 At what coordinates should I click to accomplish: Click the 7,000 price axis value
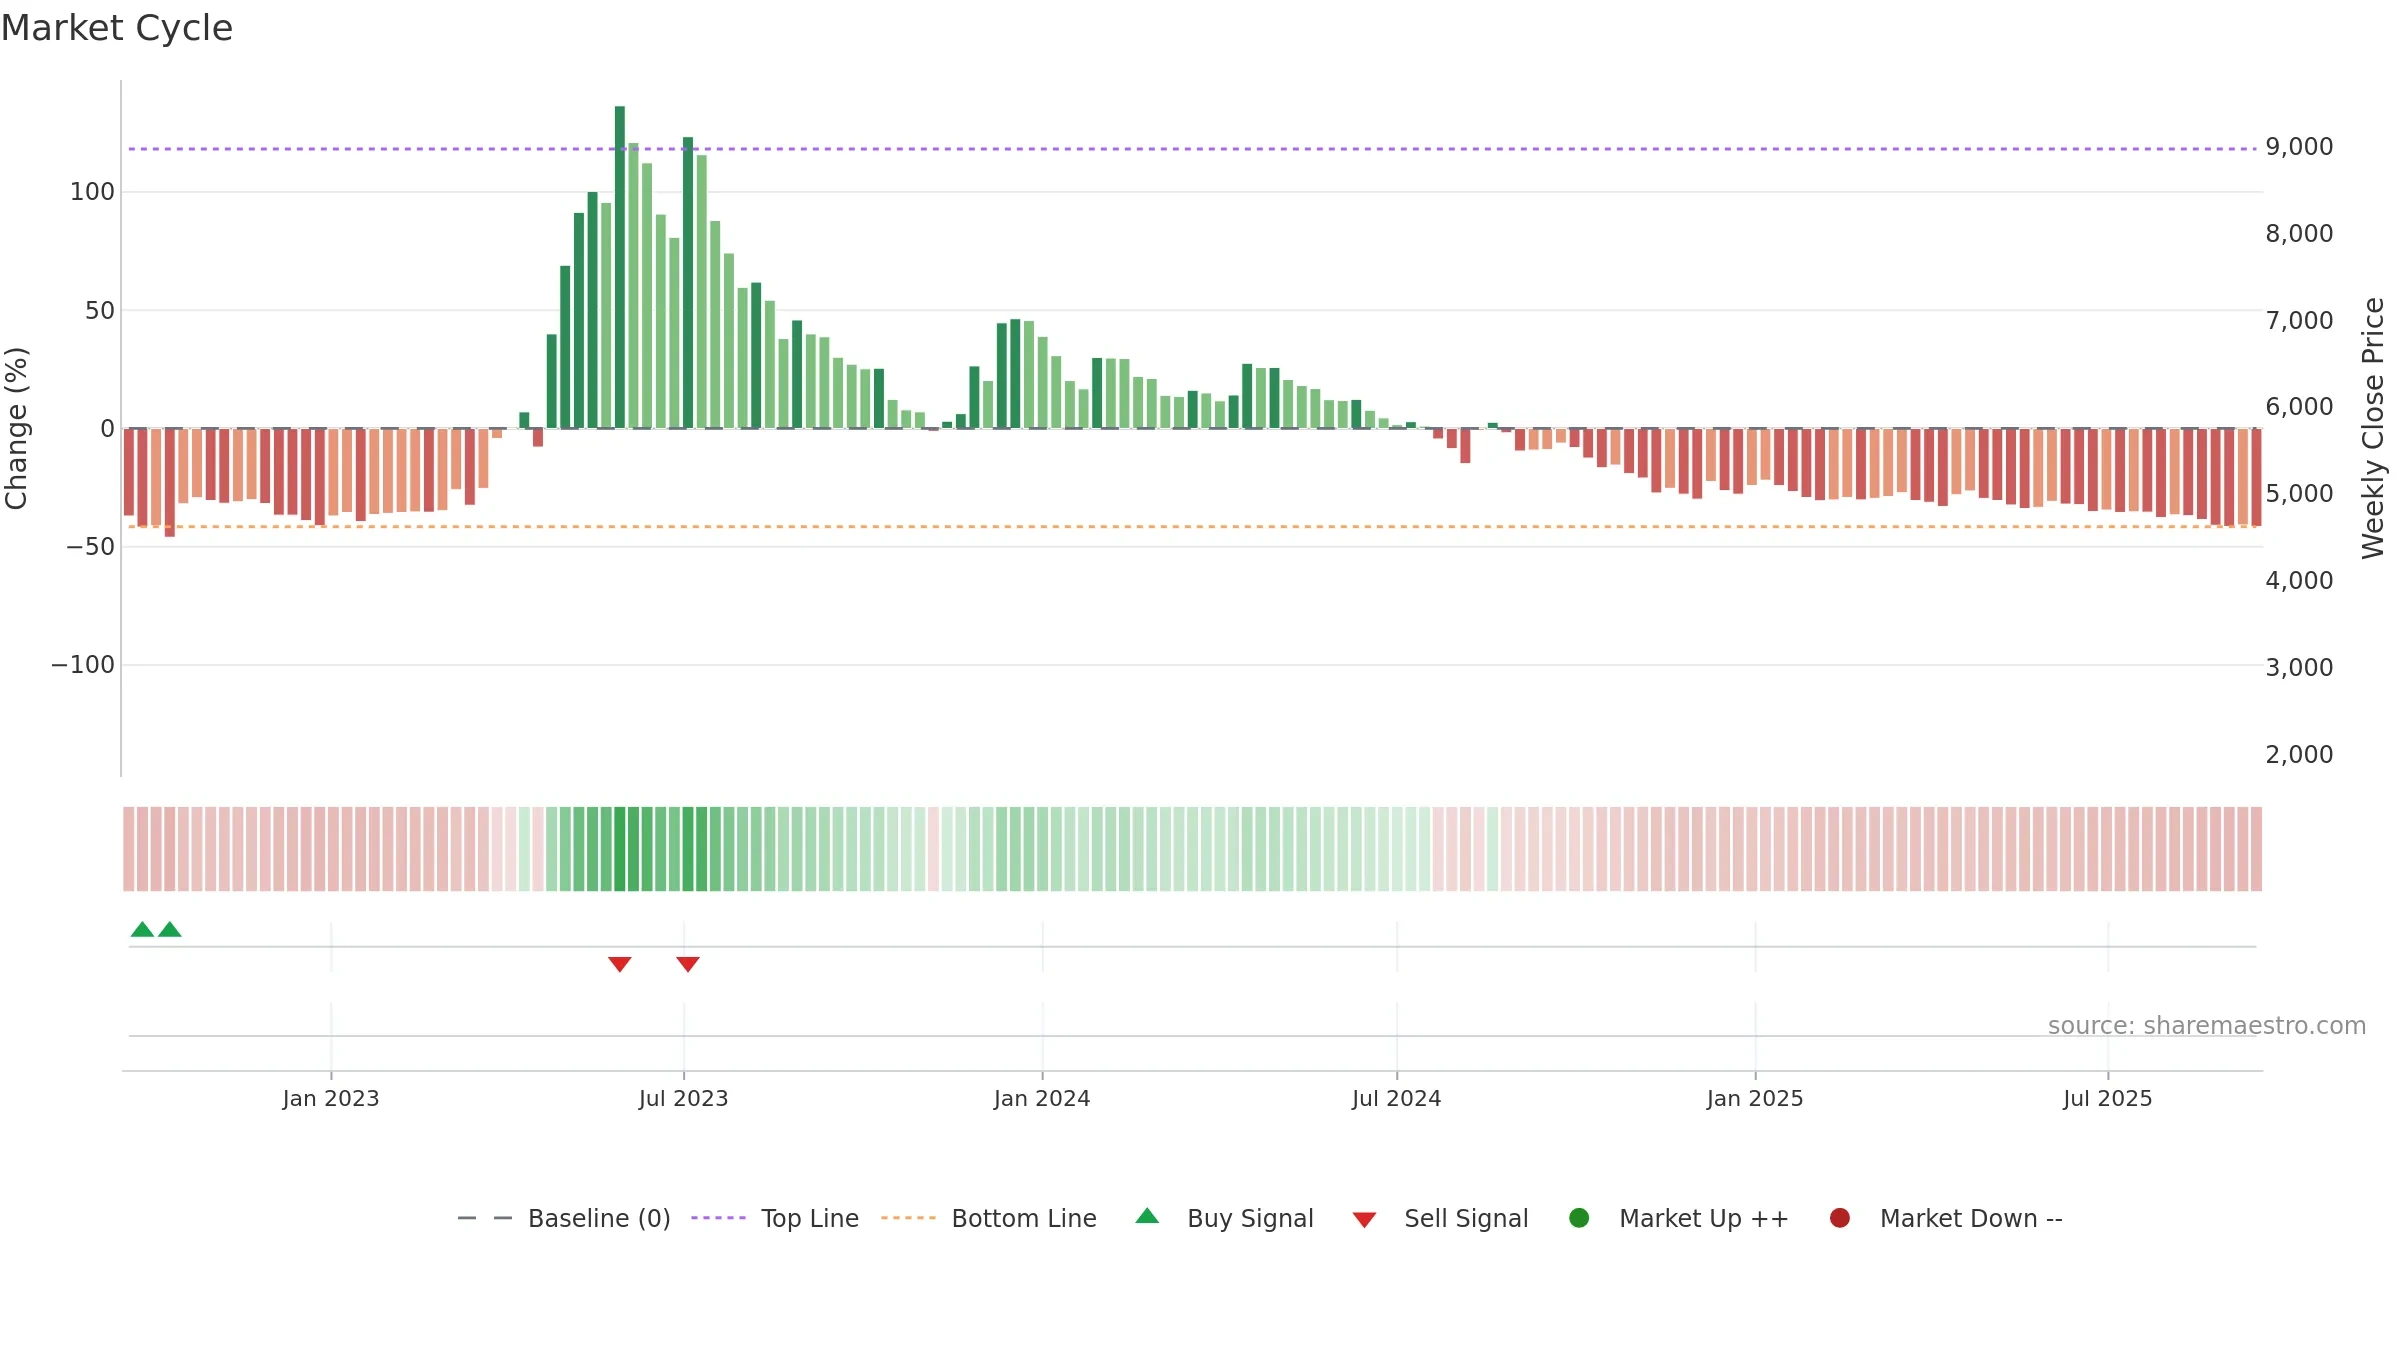(2299, 321)
